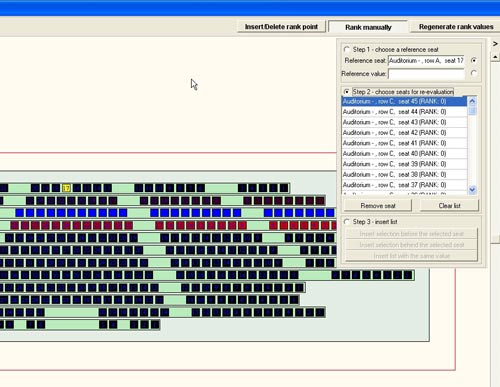Click the yellow highlighted seat 17

click(x=66, y=188)
